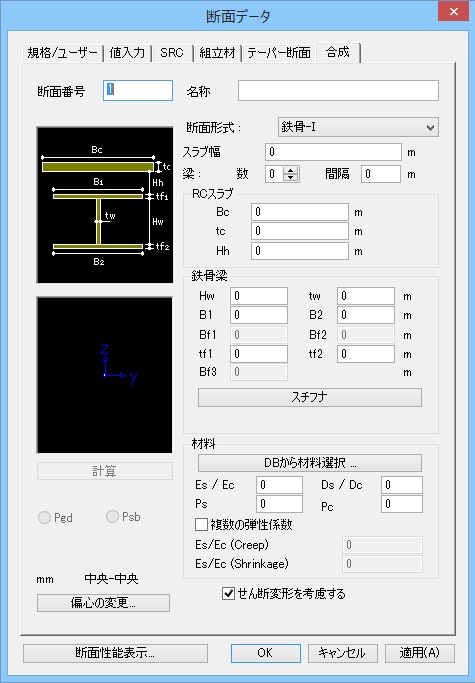Open the テーパー断面 tab
The width and height of the screenshot is (475, 683).
coord(279,53)
